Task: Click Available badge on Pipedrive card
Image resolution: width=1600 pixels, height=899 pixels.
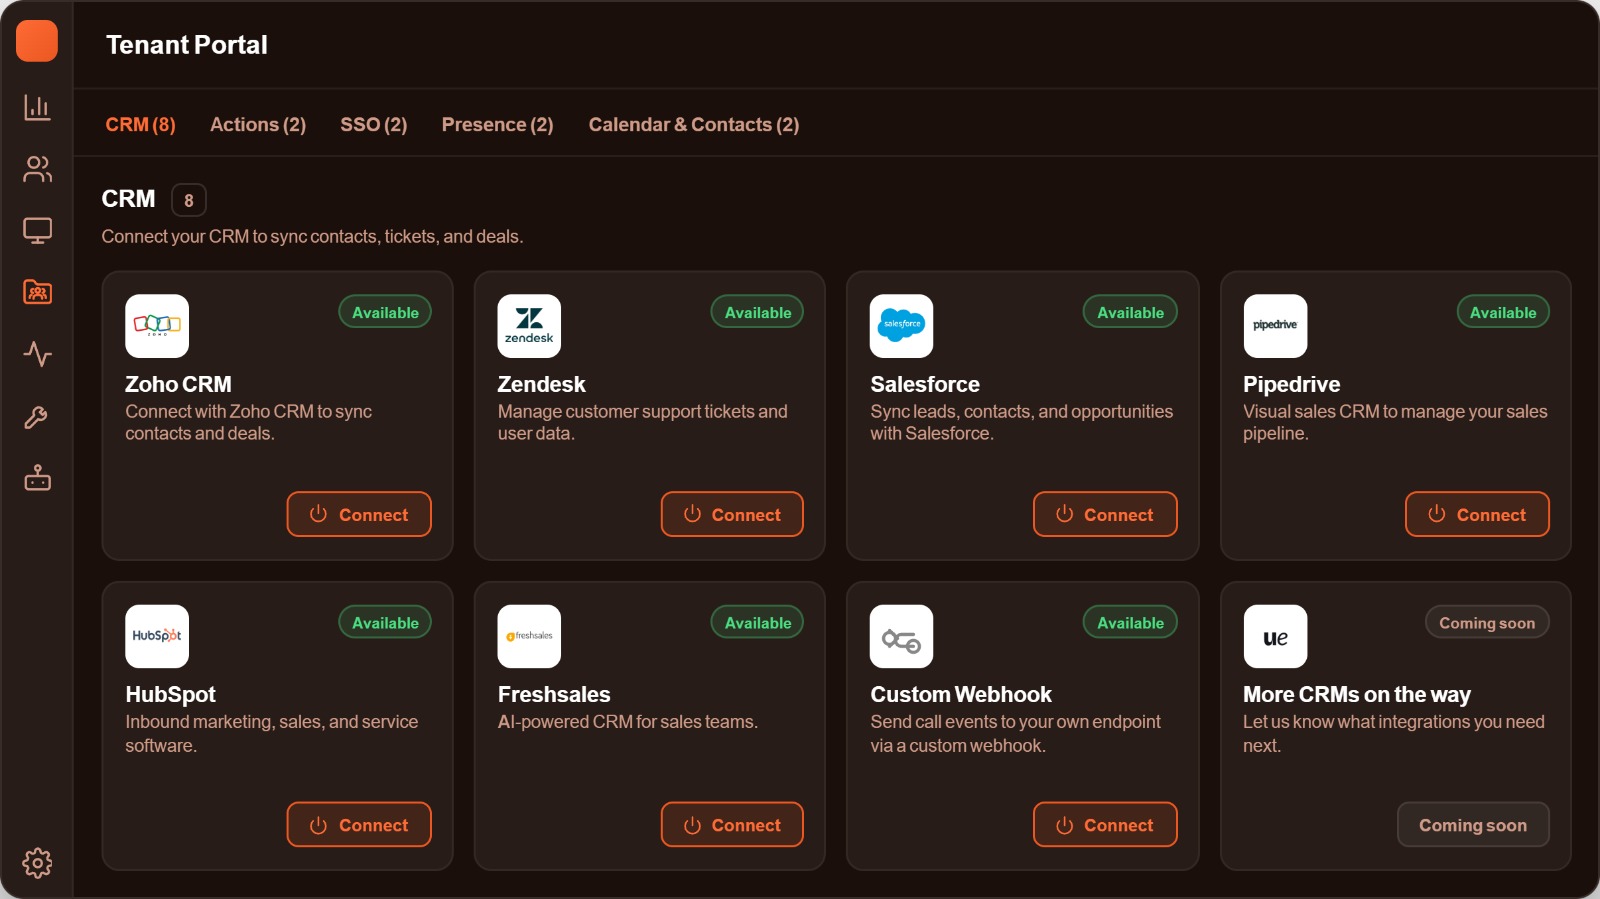Action: tap(1503, 312)
